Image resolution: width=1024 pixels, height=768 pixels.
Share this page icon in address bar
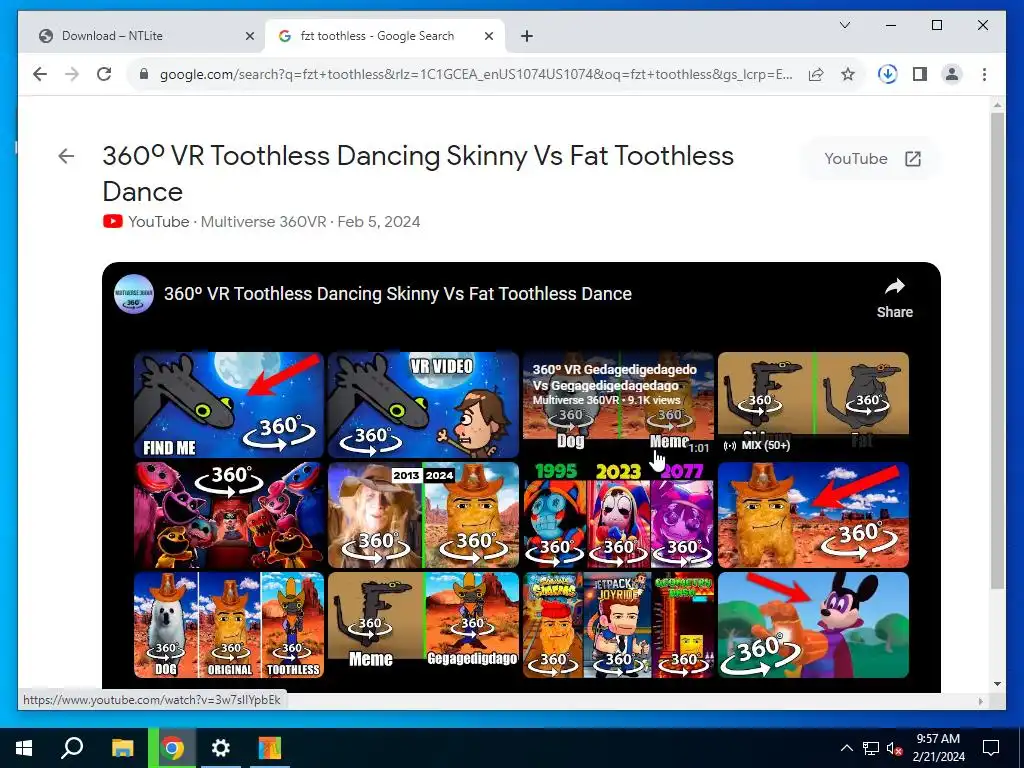coord(816,74)
